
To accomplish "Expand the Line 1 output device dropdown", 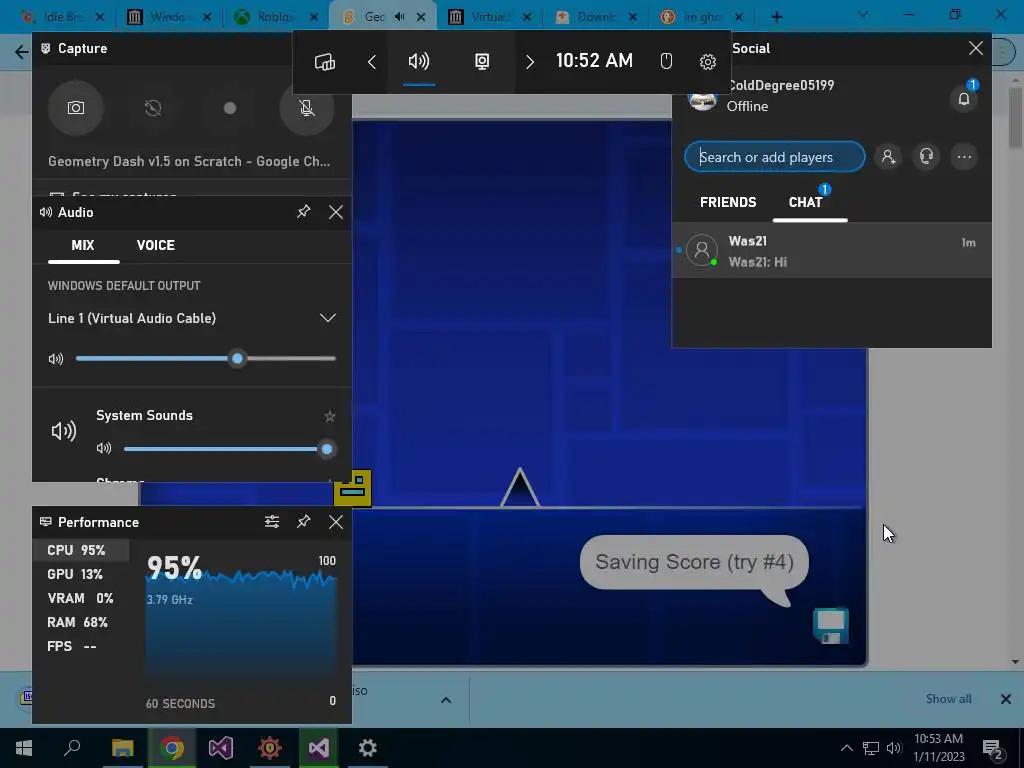I will [328, 319].
